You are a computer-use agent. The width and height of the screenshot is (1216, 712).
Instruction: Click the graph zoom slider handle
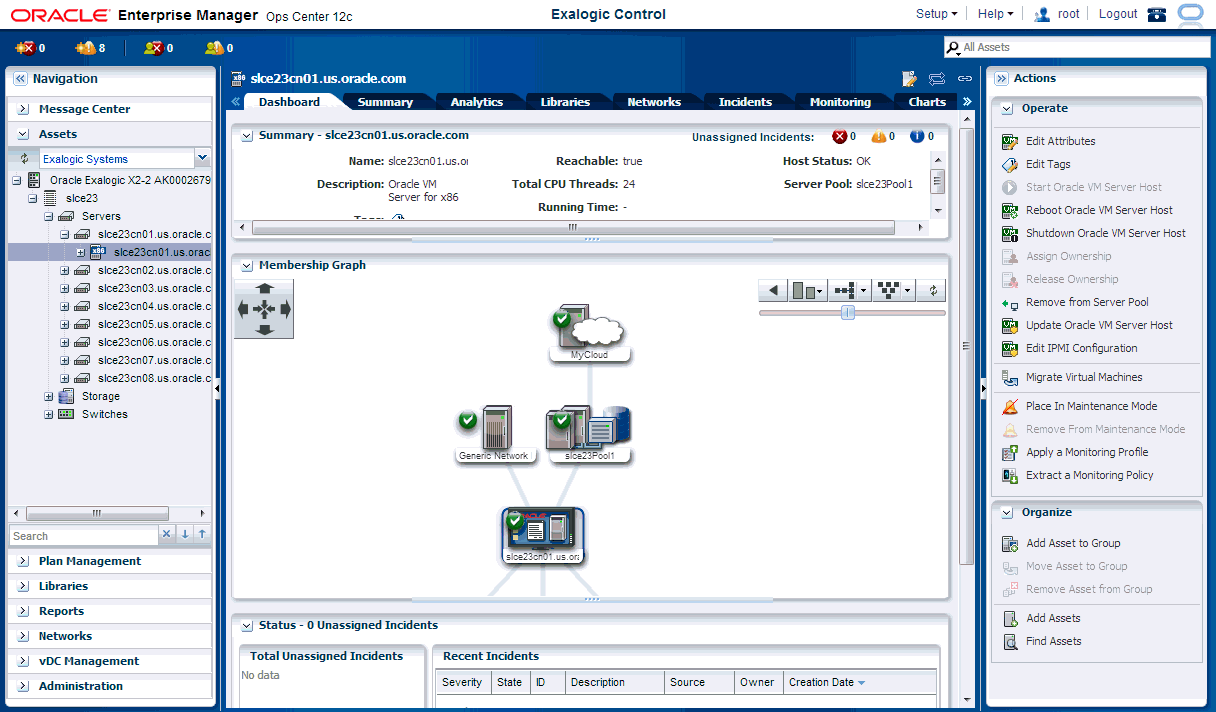tap(848, 312)
